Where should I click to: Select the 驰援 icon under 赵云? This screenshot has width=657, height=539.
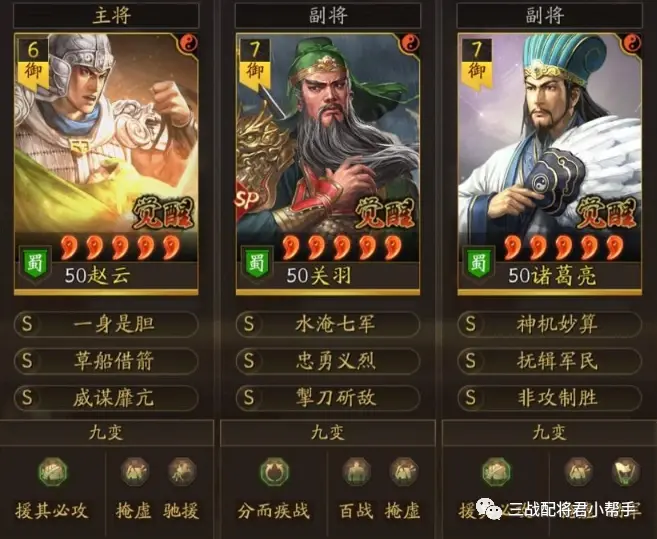[182, 472]
